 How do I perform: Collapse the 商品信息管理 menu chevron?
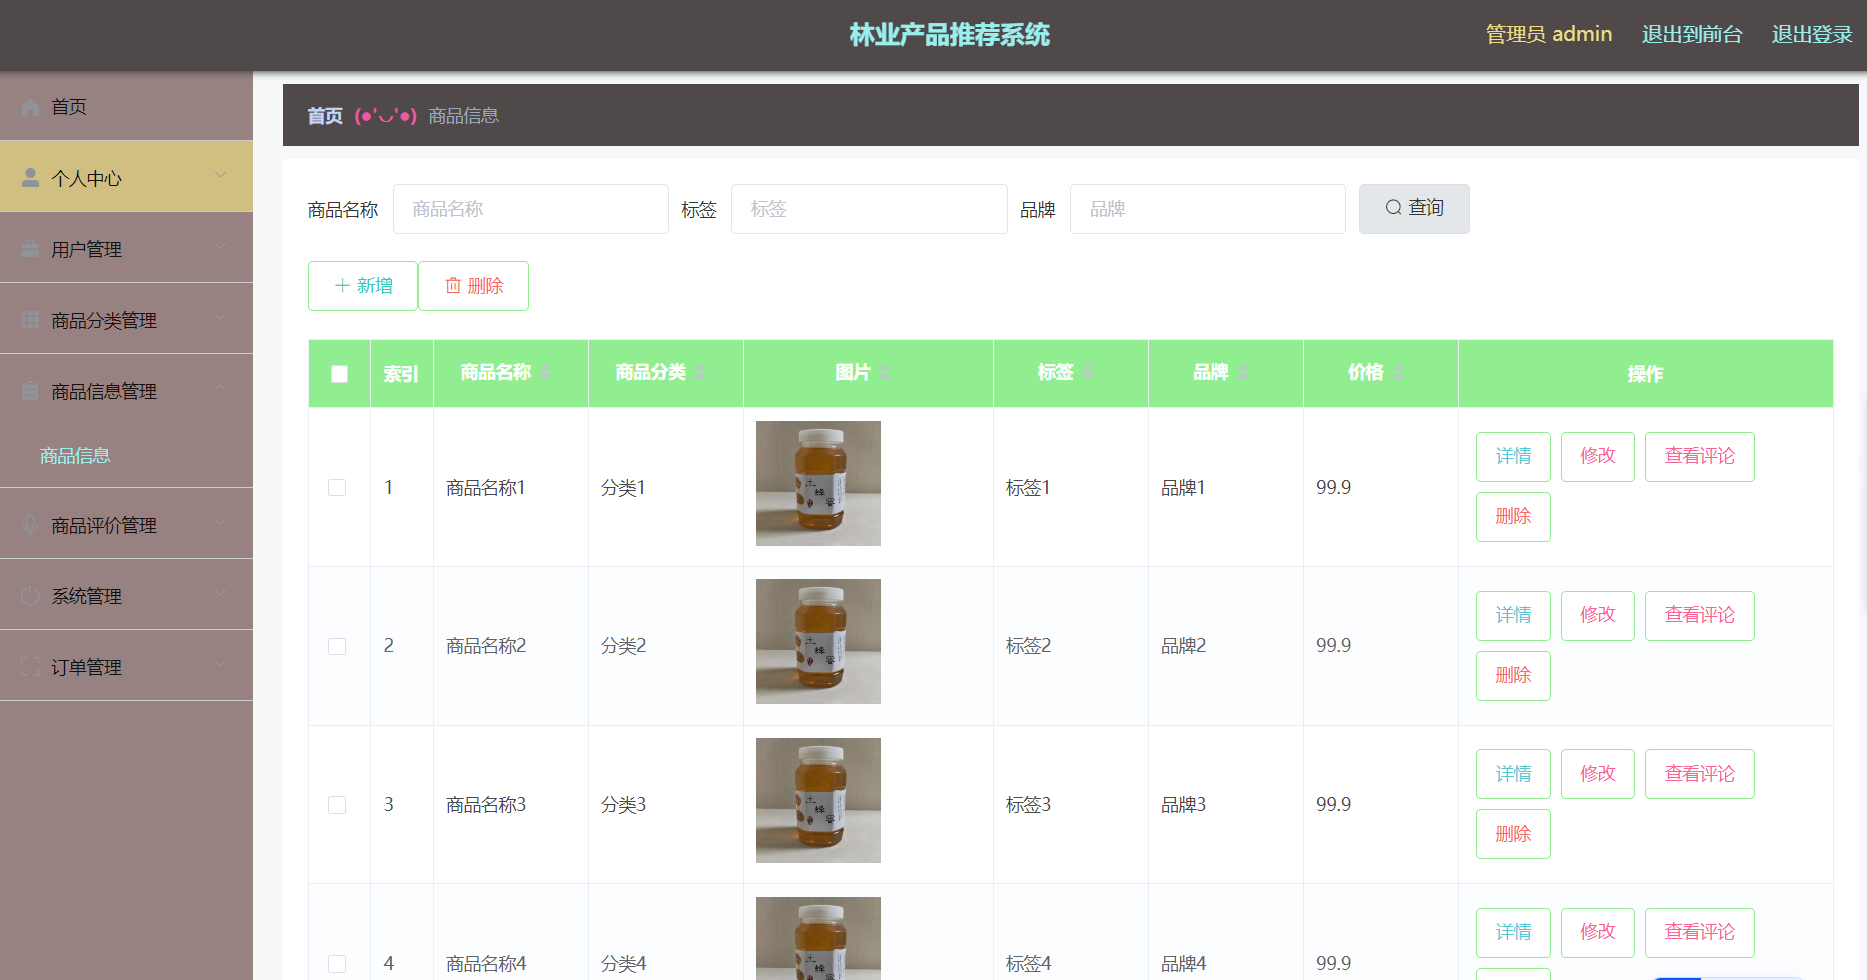click(x=220, y=389)
